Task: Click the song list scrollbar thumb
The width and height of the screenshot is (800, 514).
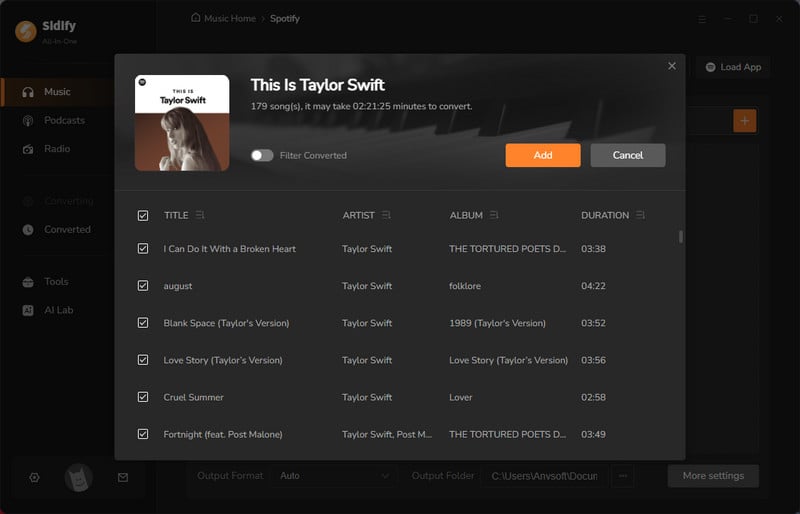Action: coord(681,237)
